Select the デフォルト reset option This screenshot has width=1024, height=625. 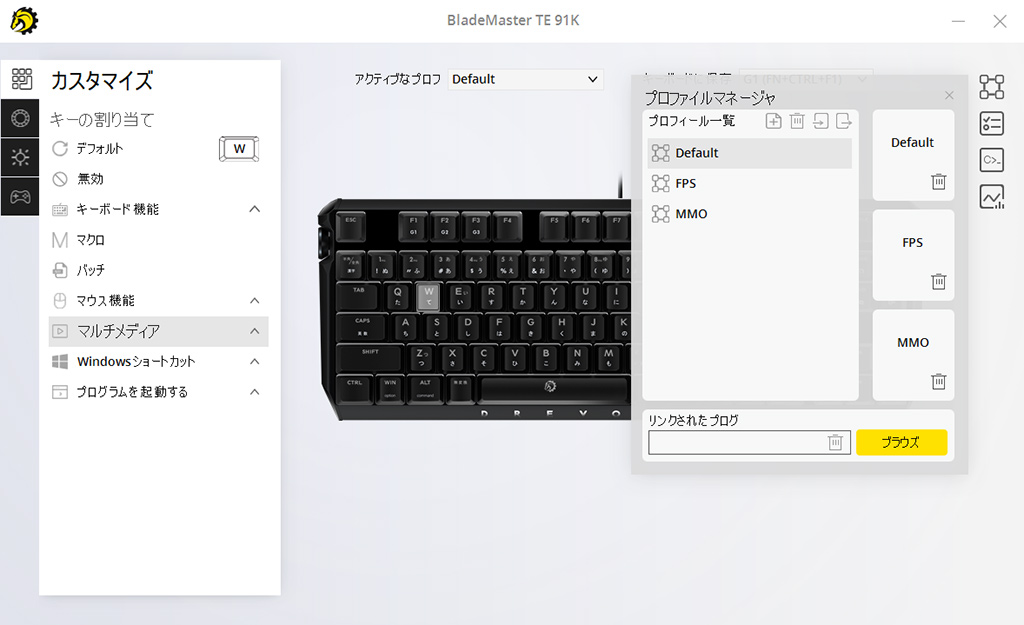pos(88,148)
